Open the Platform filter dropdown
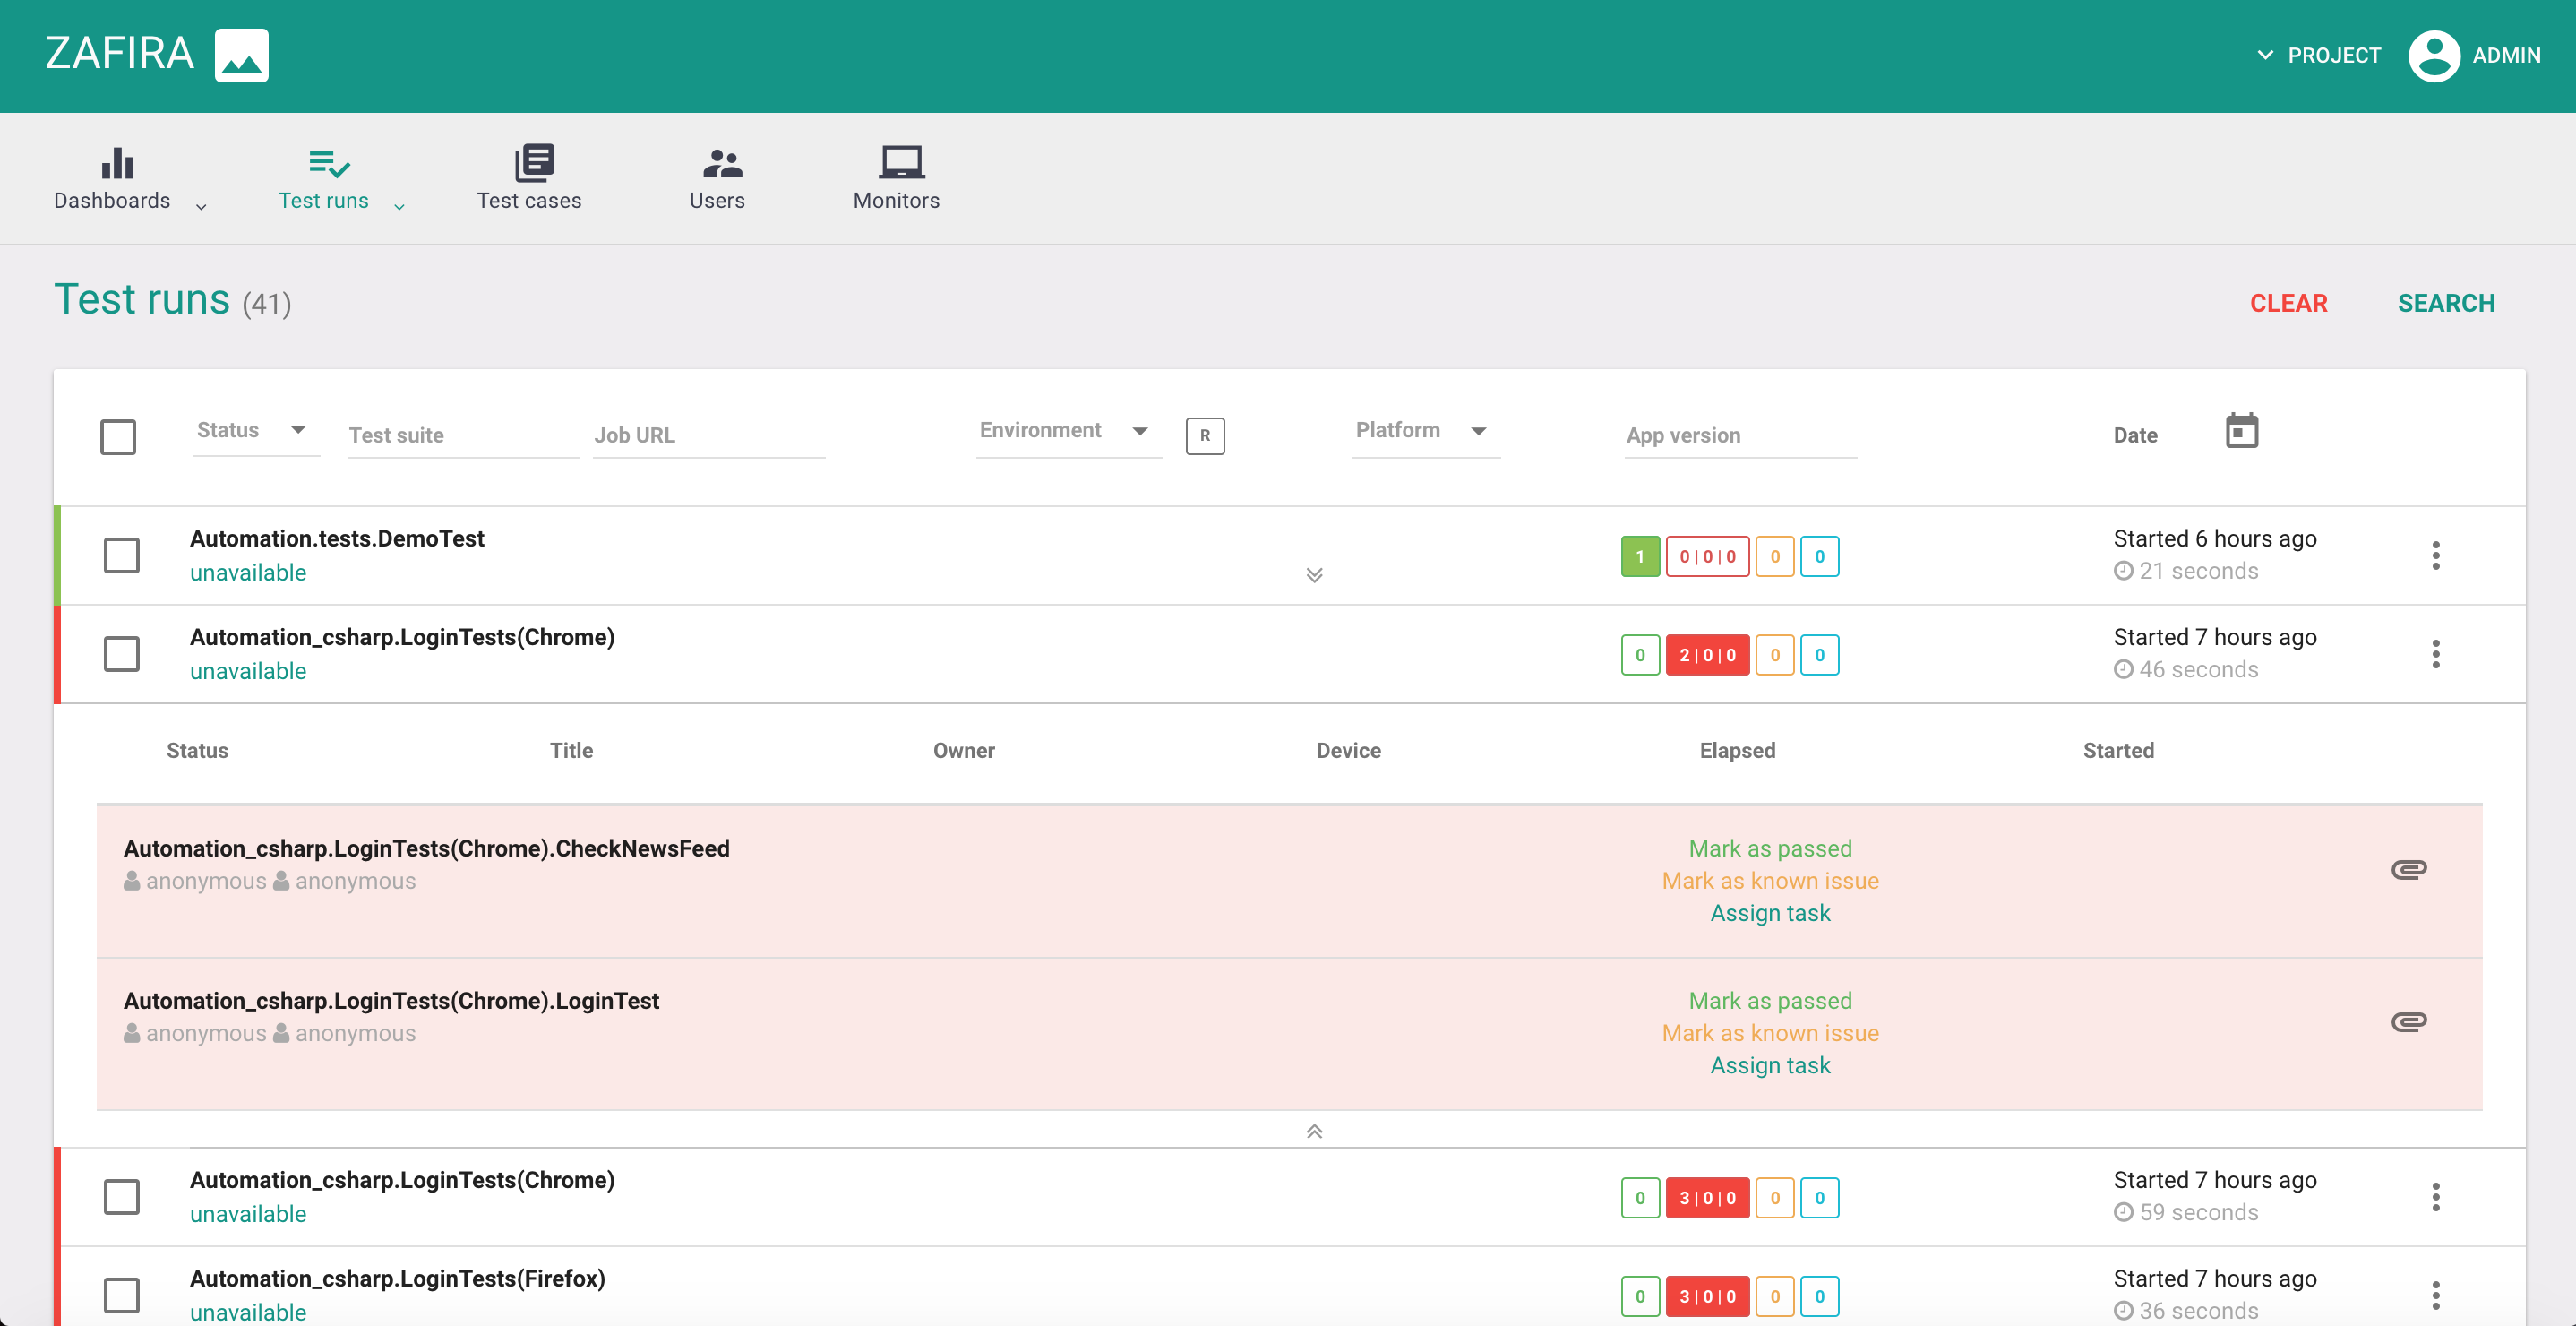This screenshot has height=1326, width=2576. tap(1423, 431)
